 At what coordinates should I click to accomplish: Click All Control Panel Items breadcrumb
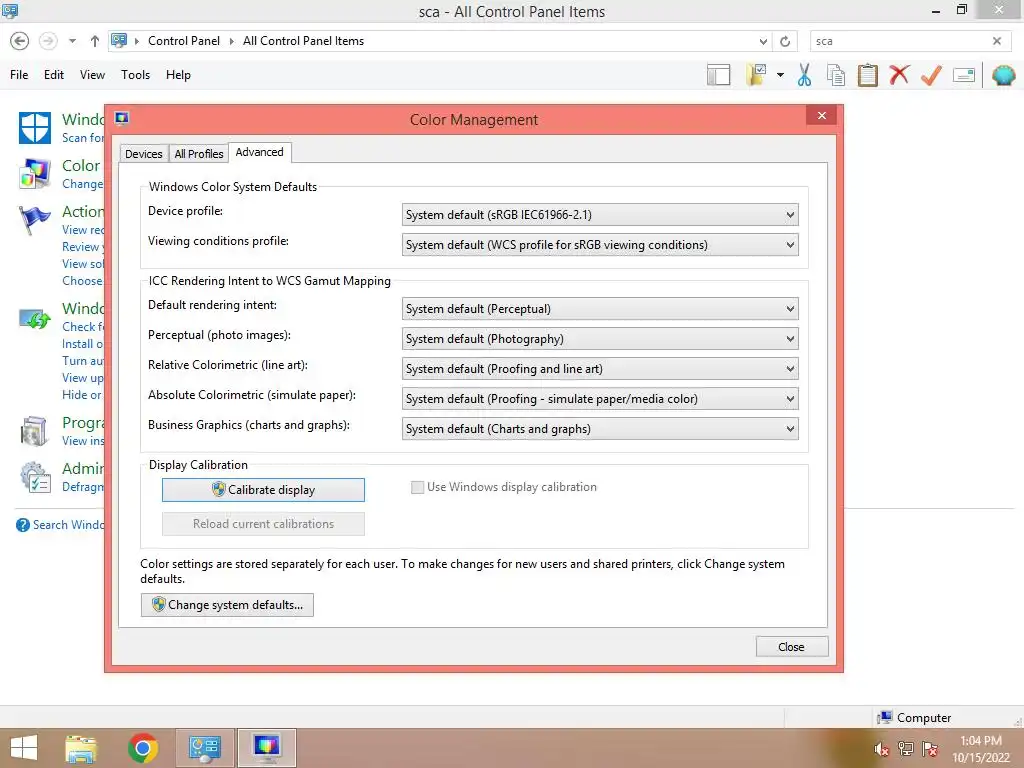point(303,41)
